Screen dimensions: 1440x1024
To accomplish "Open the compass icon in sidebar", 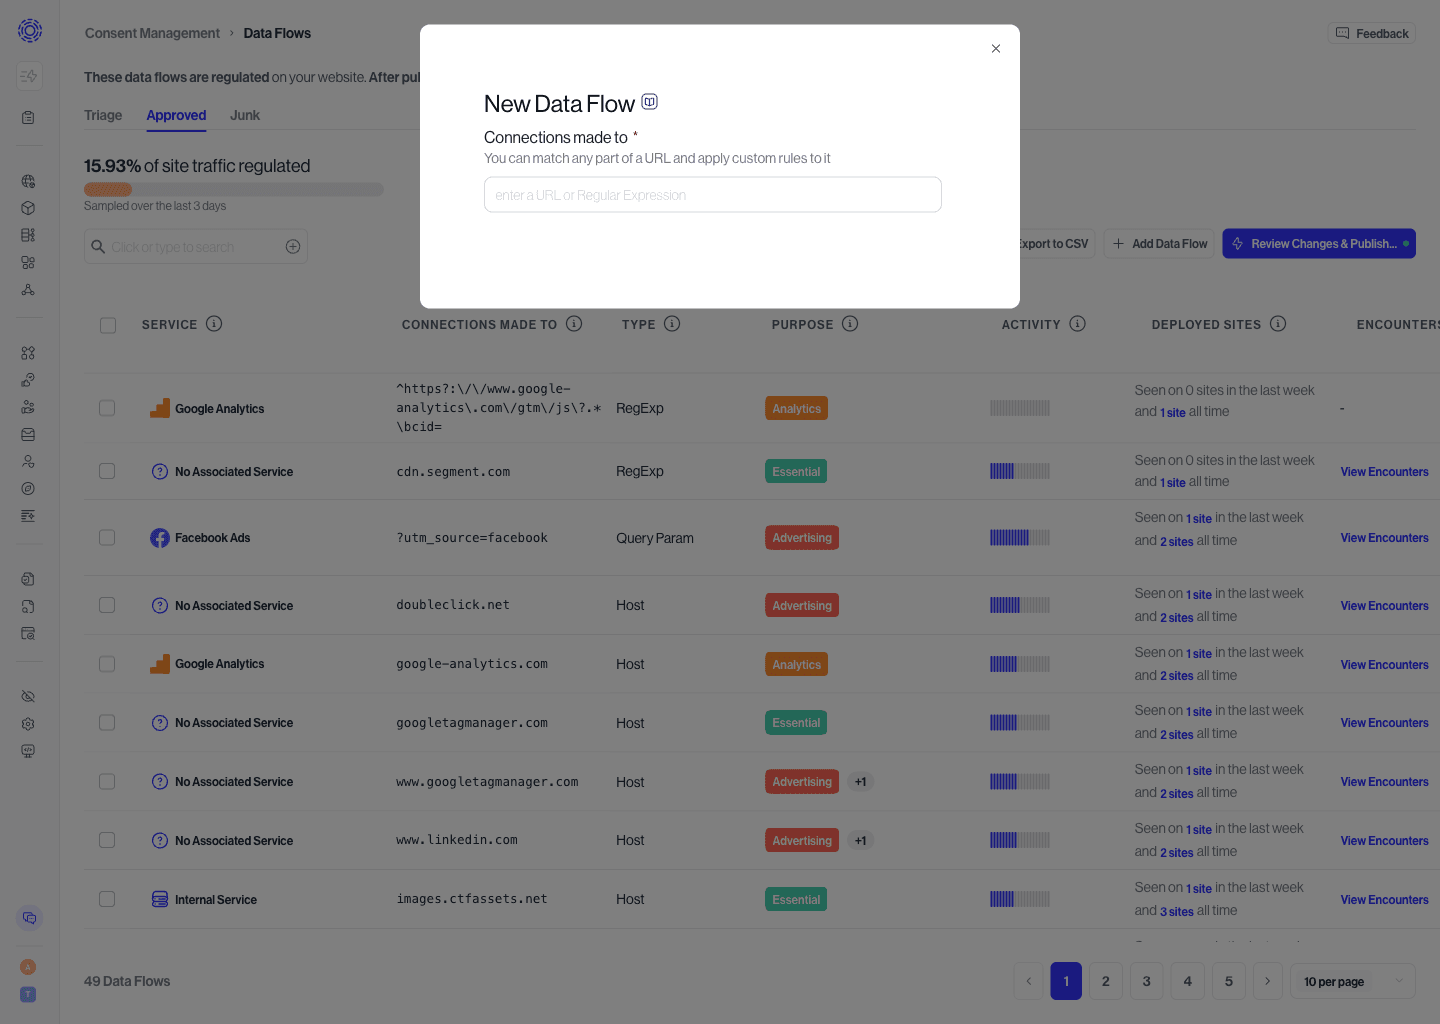I will 28,489.
